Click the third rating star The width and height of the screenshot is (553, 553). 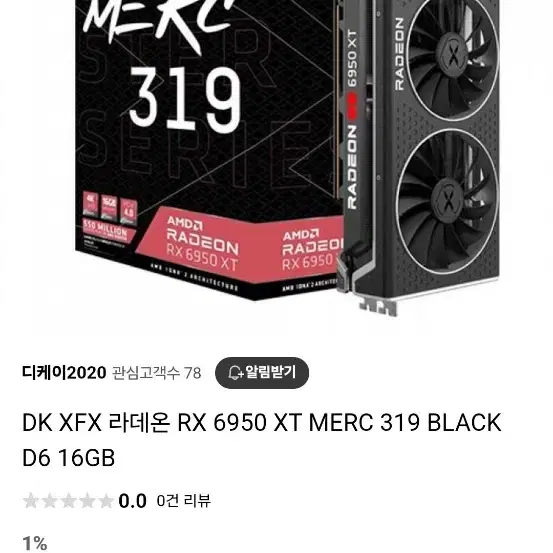[x=68, y=501]
